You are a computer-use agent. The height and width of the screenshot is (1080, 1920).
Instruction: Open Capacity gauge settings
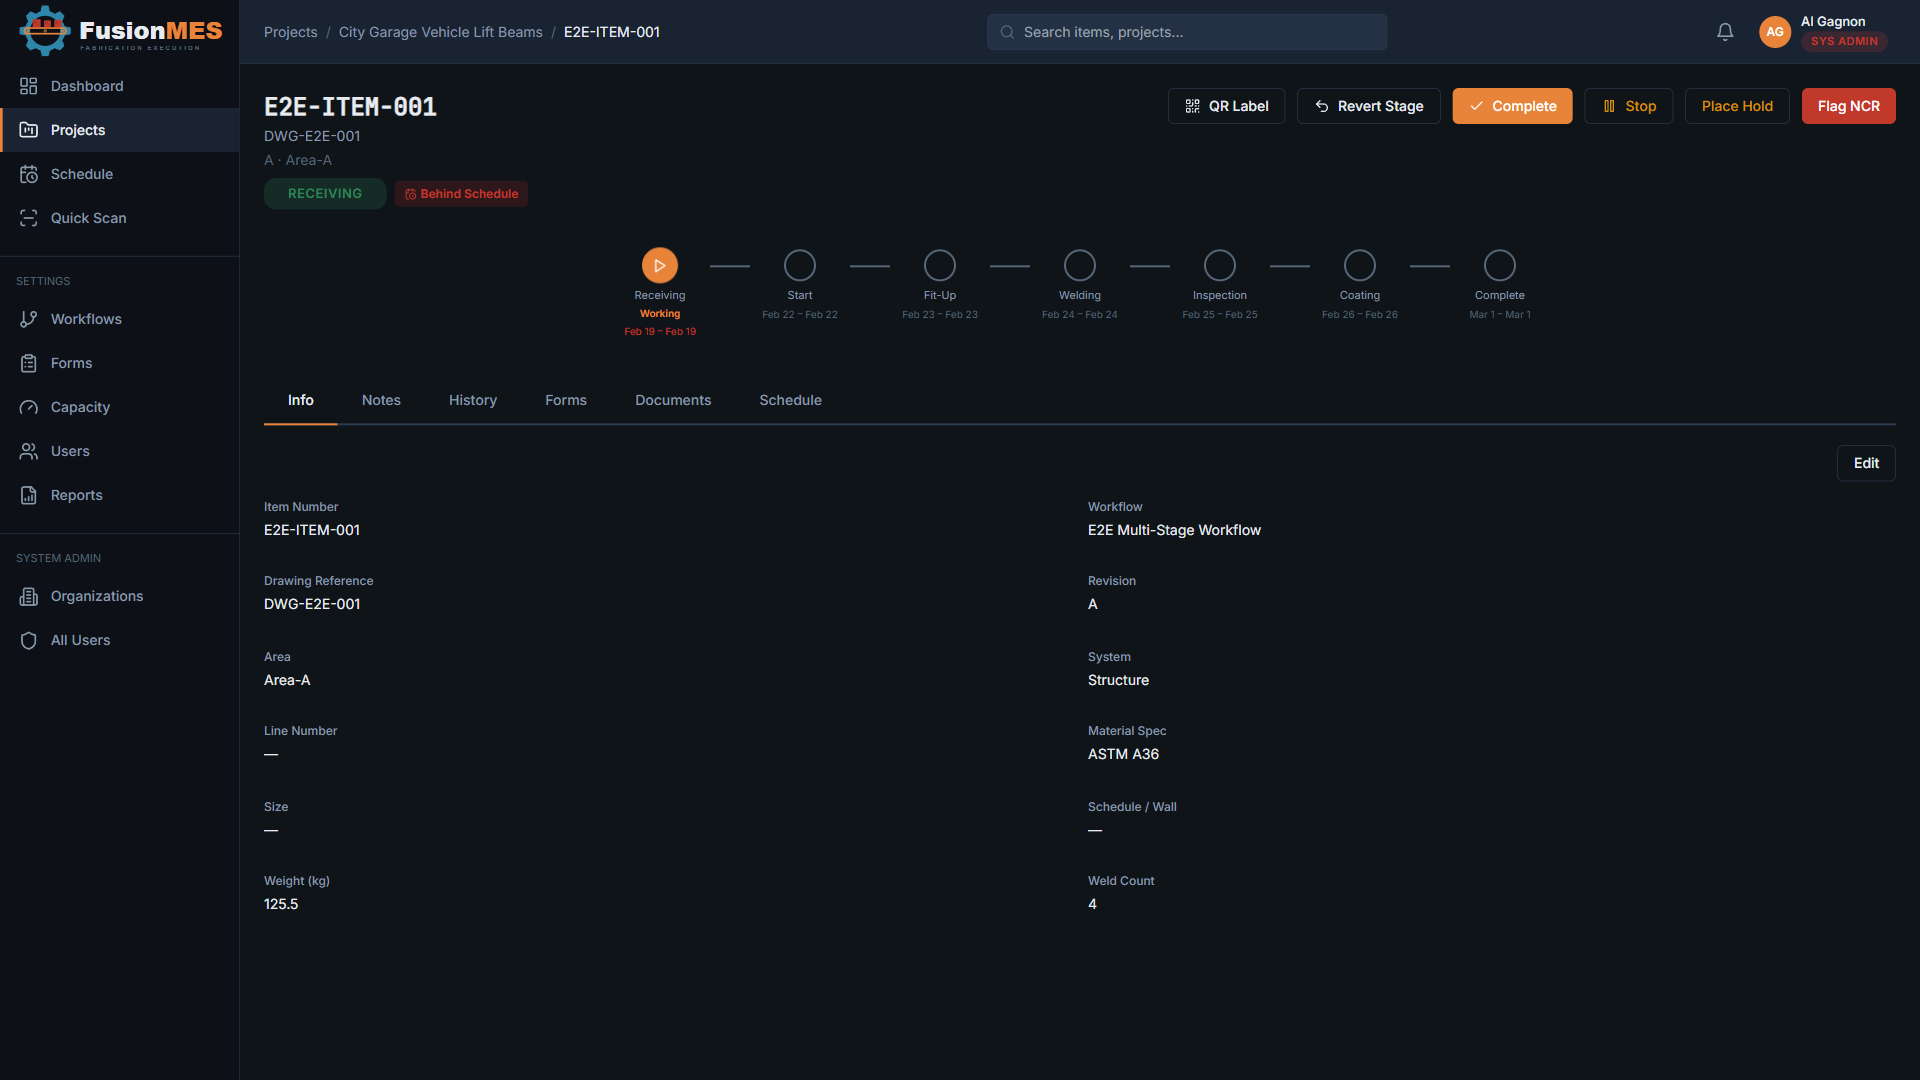(80, 407)
